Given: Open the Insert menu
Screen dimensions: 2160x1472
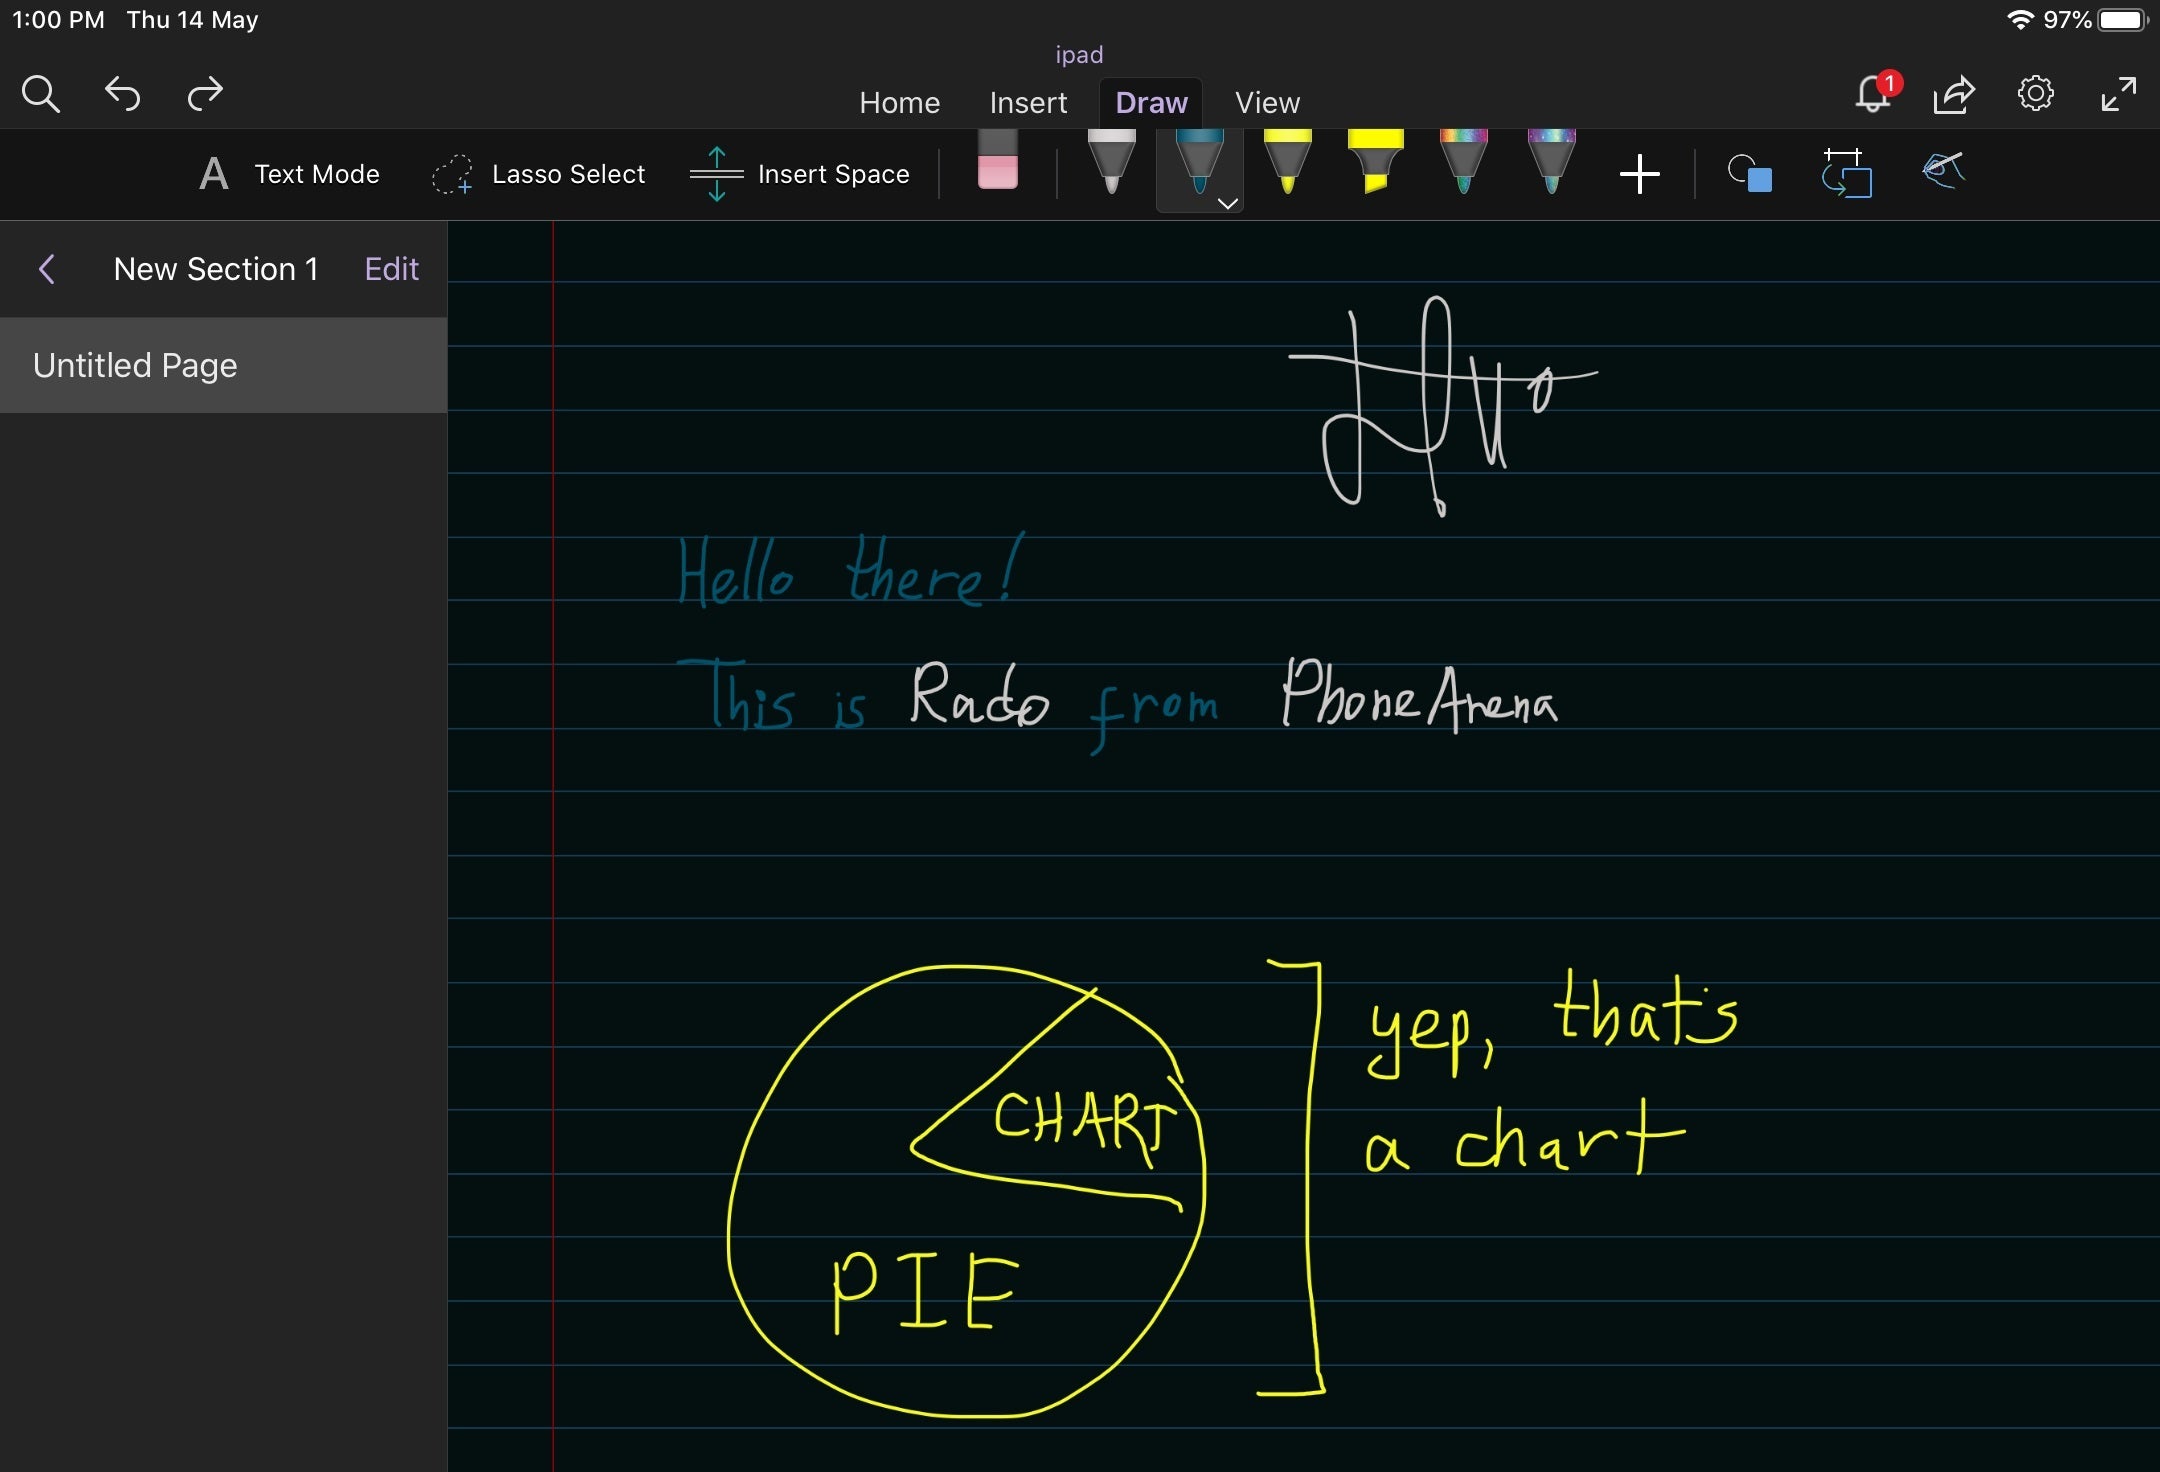Looking at the screenshot, I should 1026,103.
